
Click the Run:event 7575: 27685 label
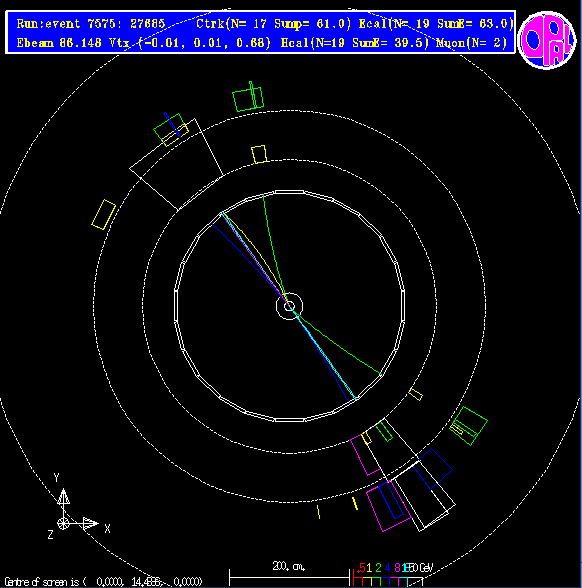[91, 24]
